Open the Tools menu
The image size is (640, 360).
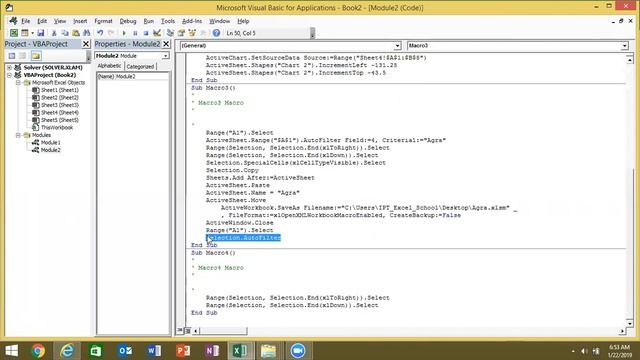tap(168, 21)
